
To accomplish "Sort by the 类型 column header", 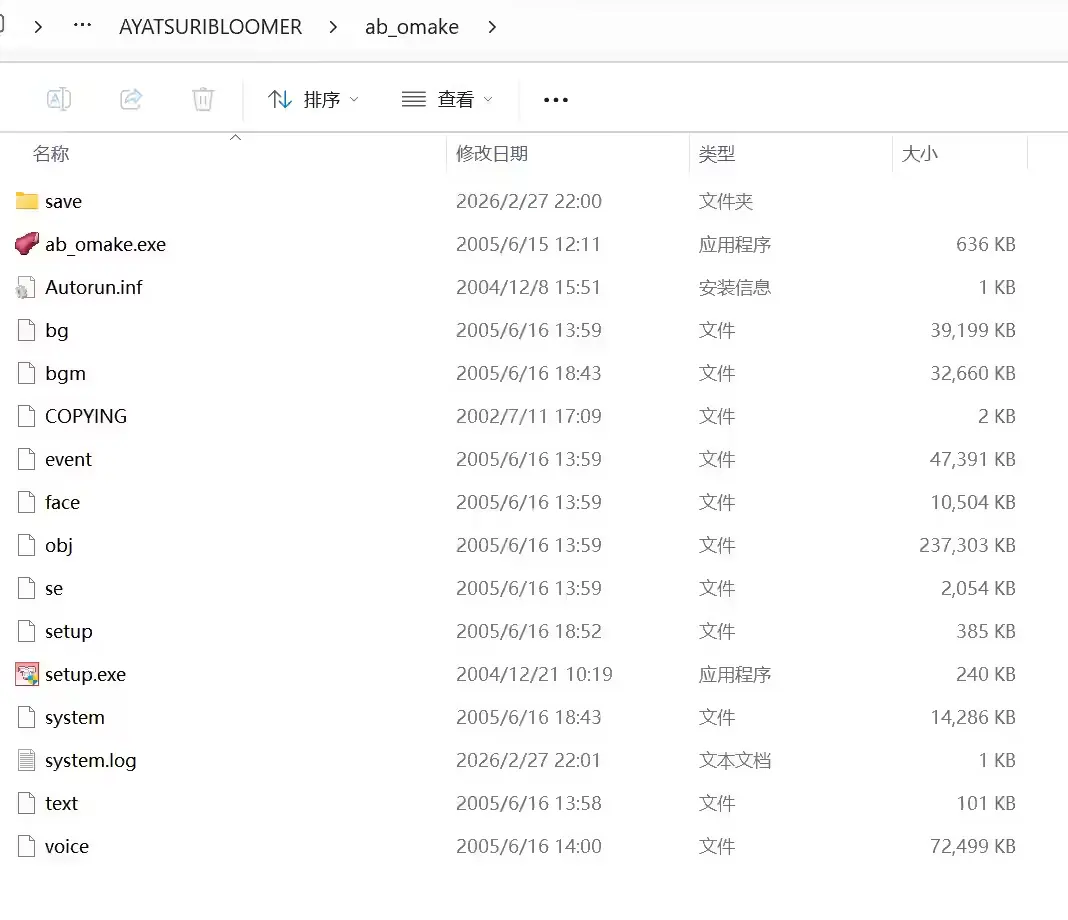I will coord(717,154).
